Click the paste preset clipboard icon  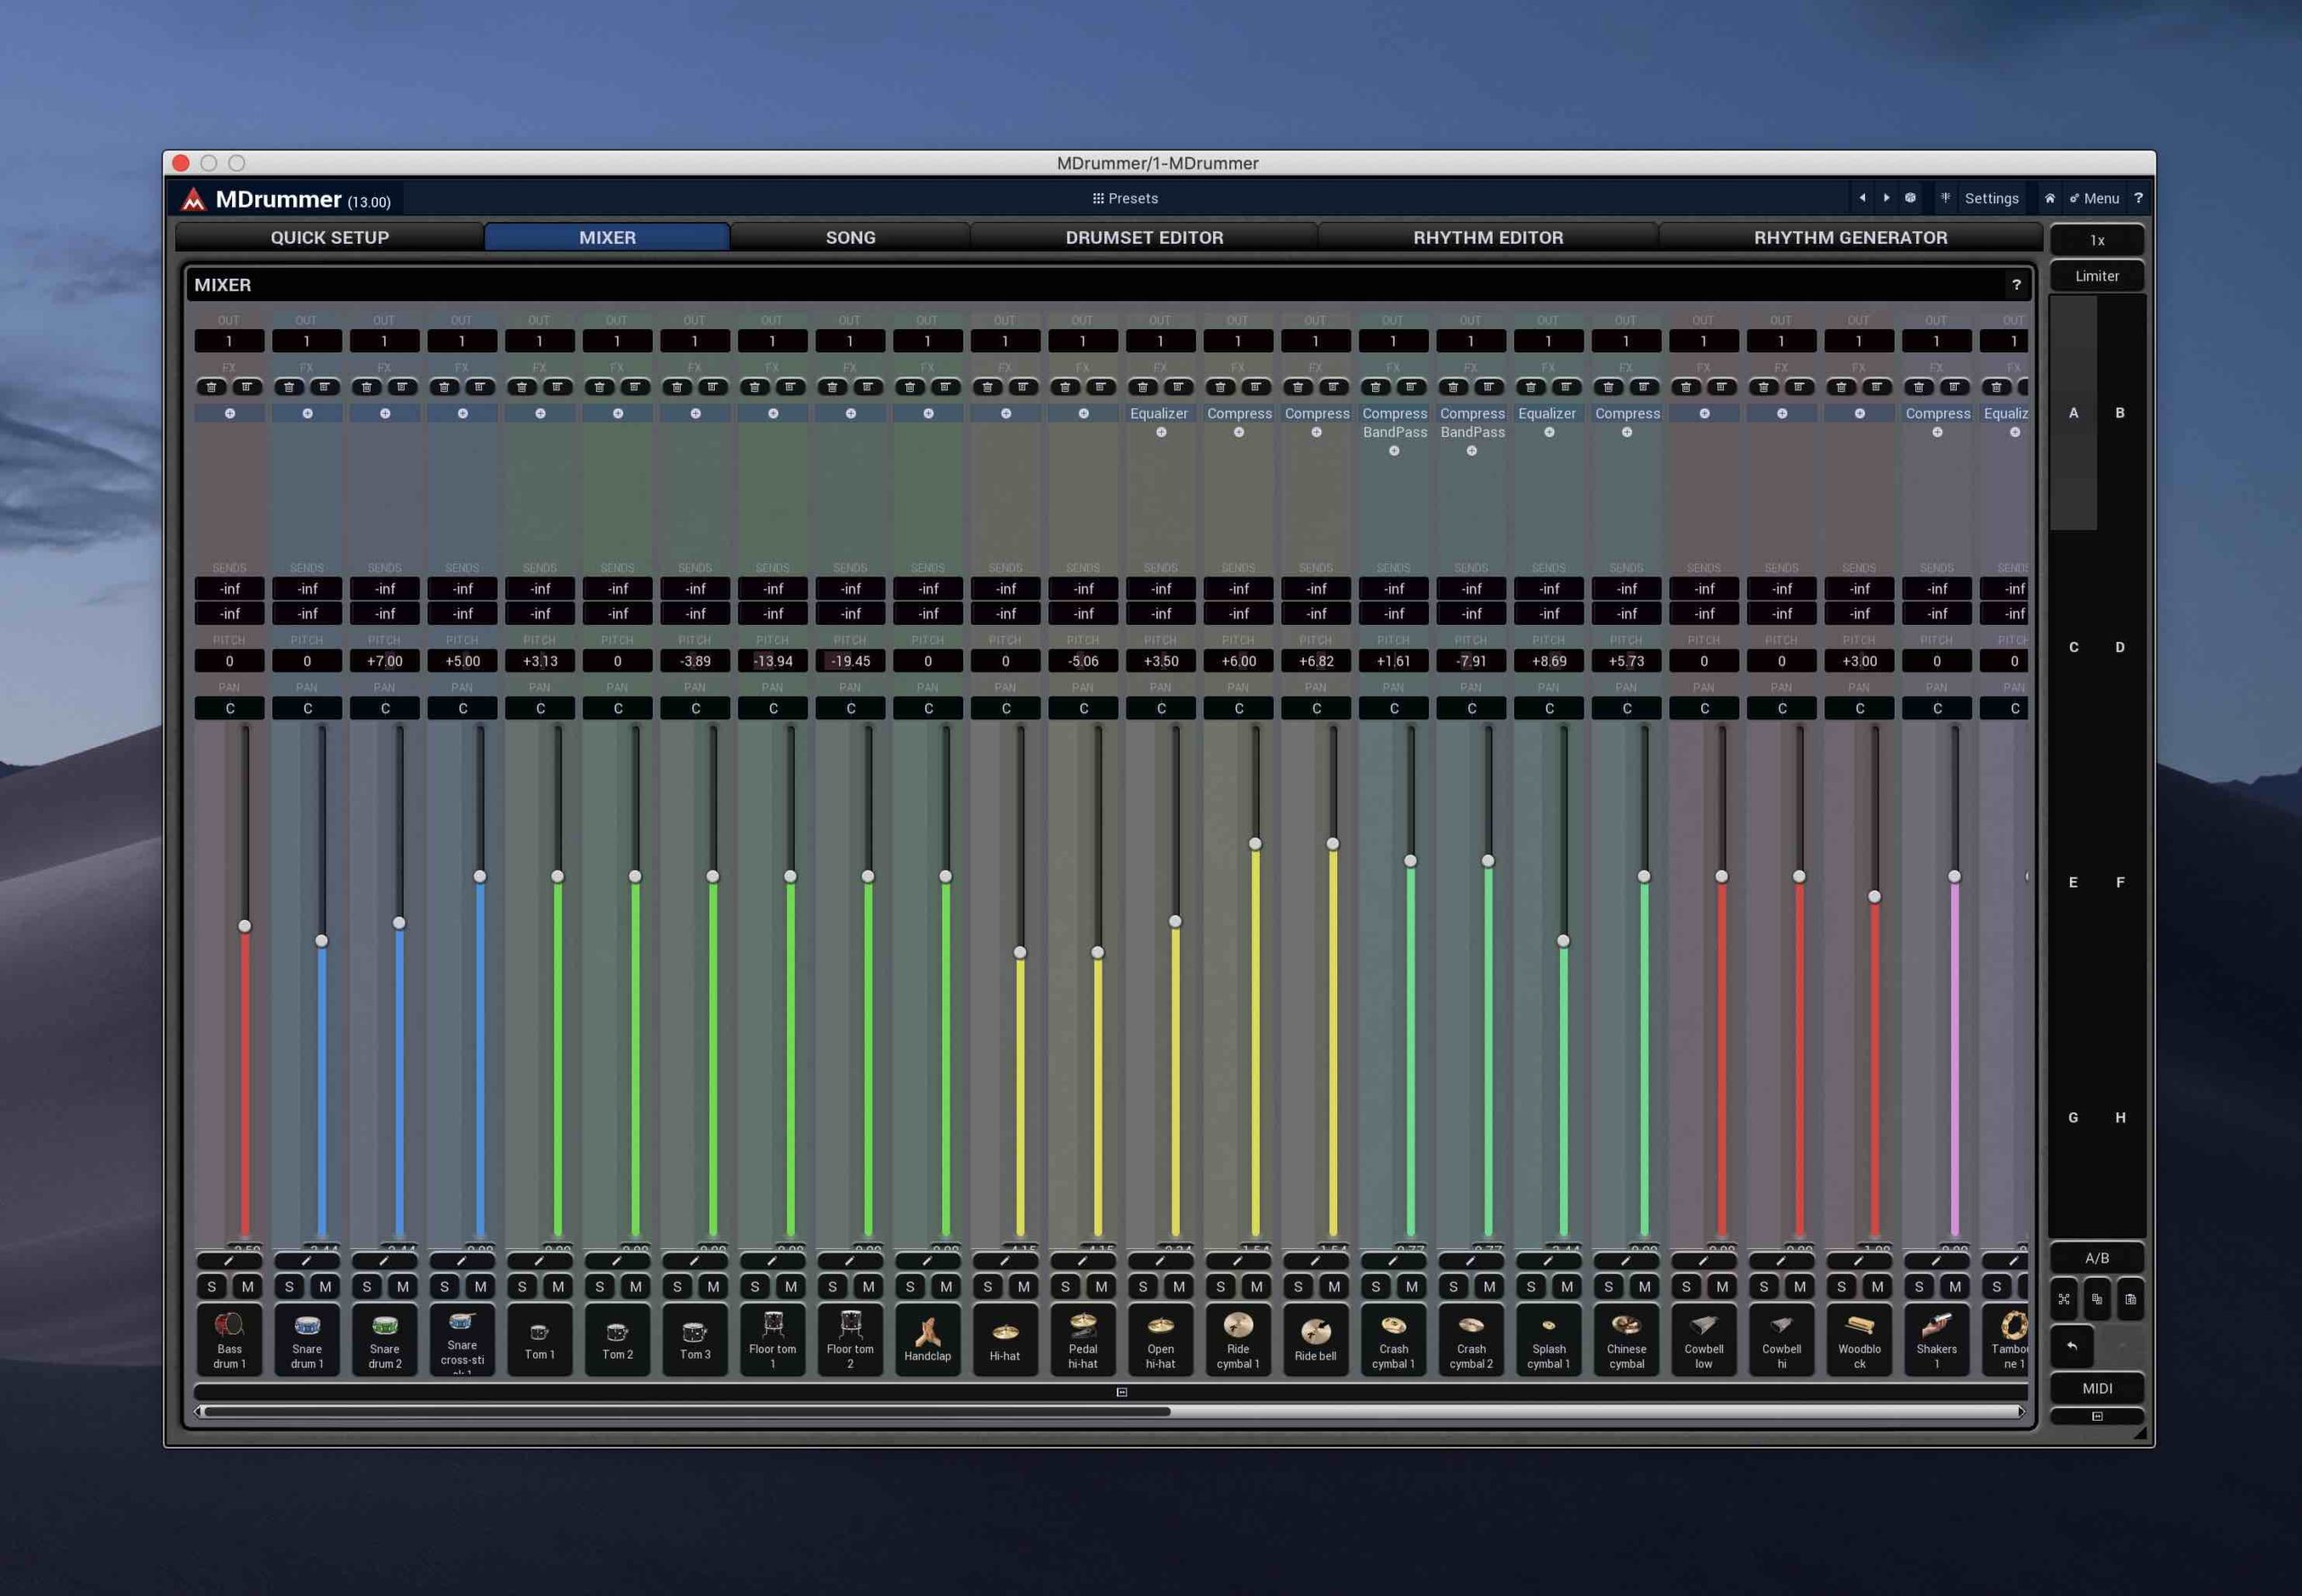tap(2130, 1299)
